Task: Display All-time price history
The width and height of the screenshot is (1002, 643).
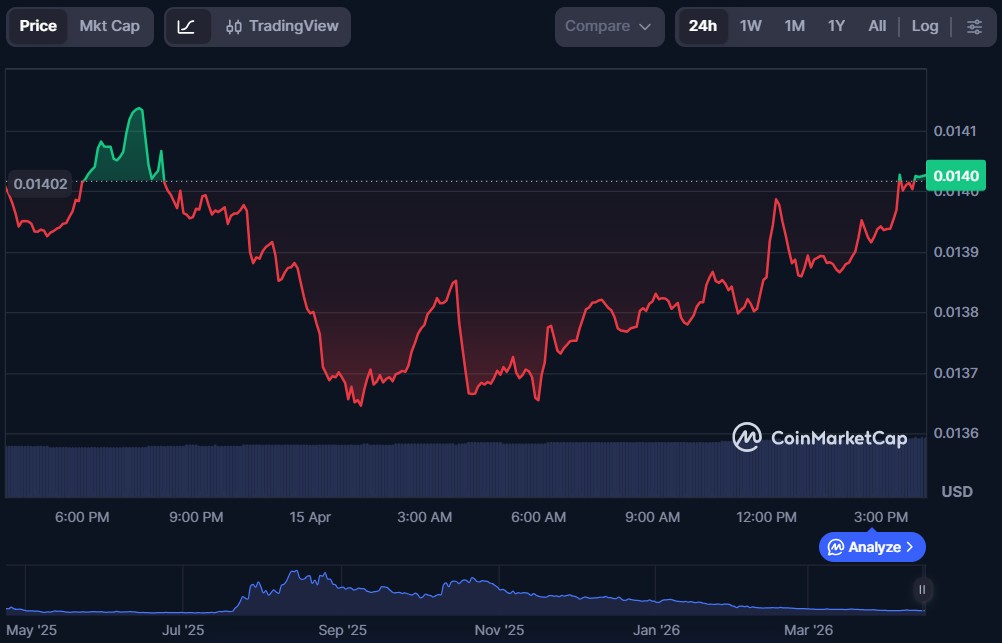Action: (x=877, y=27)
